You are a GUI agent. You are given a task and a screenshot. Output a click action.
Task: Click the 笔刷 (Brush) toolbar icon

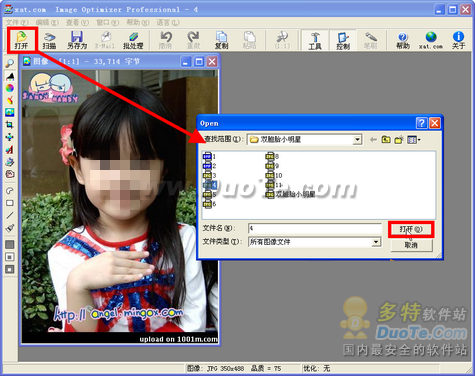(370, 40)
